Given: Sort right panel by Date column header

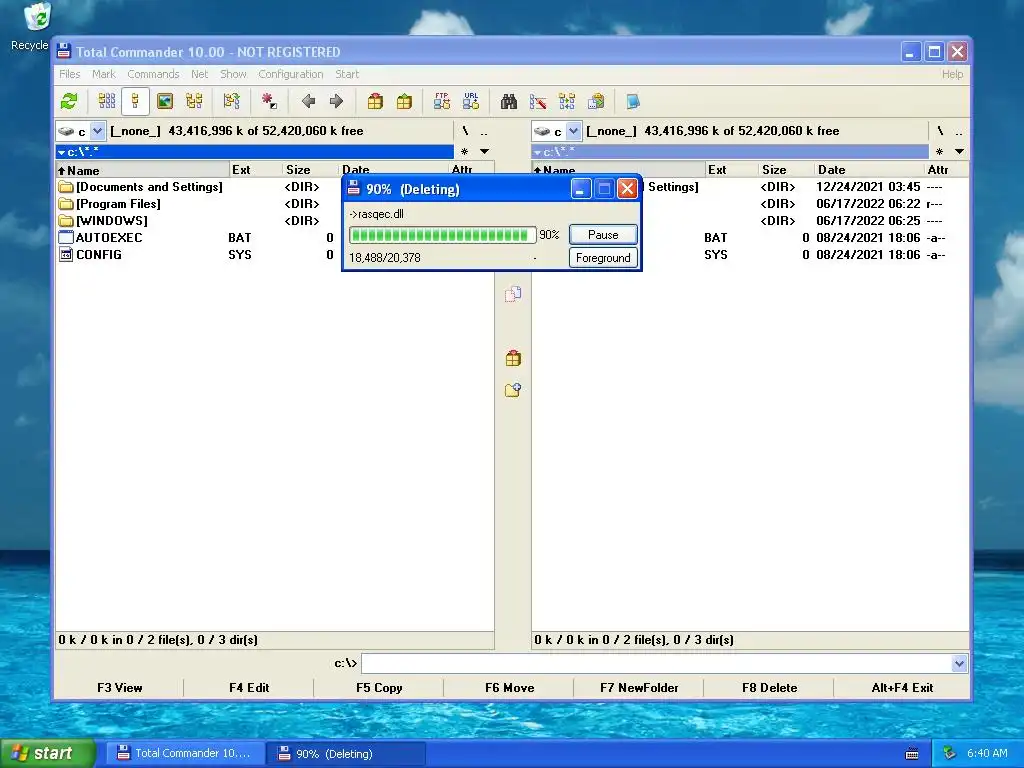Looking at the screenshot, I should (870, 170).
